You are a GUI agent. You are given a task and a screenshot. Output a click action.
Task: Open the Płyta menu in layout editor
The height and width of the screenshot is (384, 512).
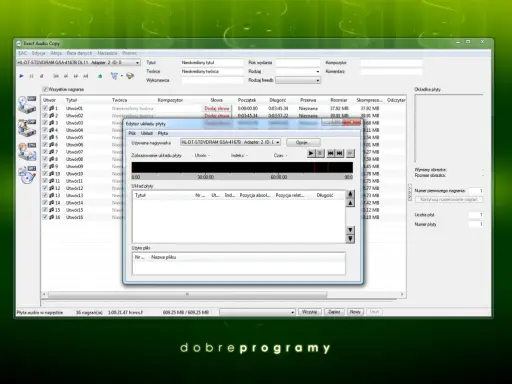163,133
